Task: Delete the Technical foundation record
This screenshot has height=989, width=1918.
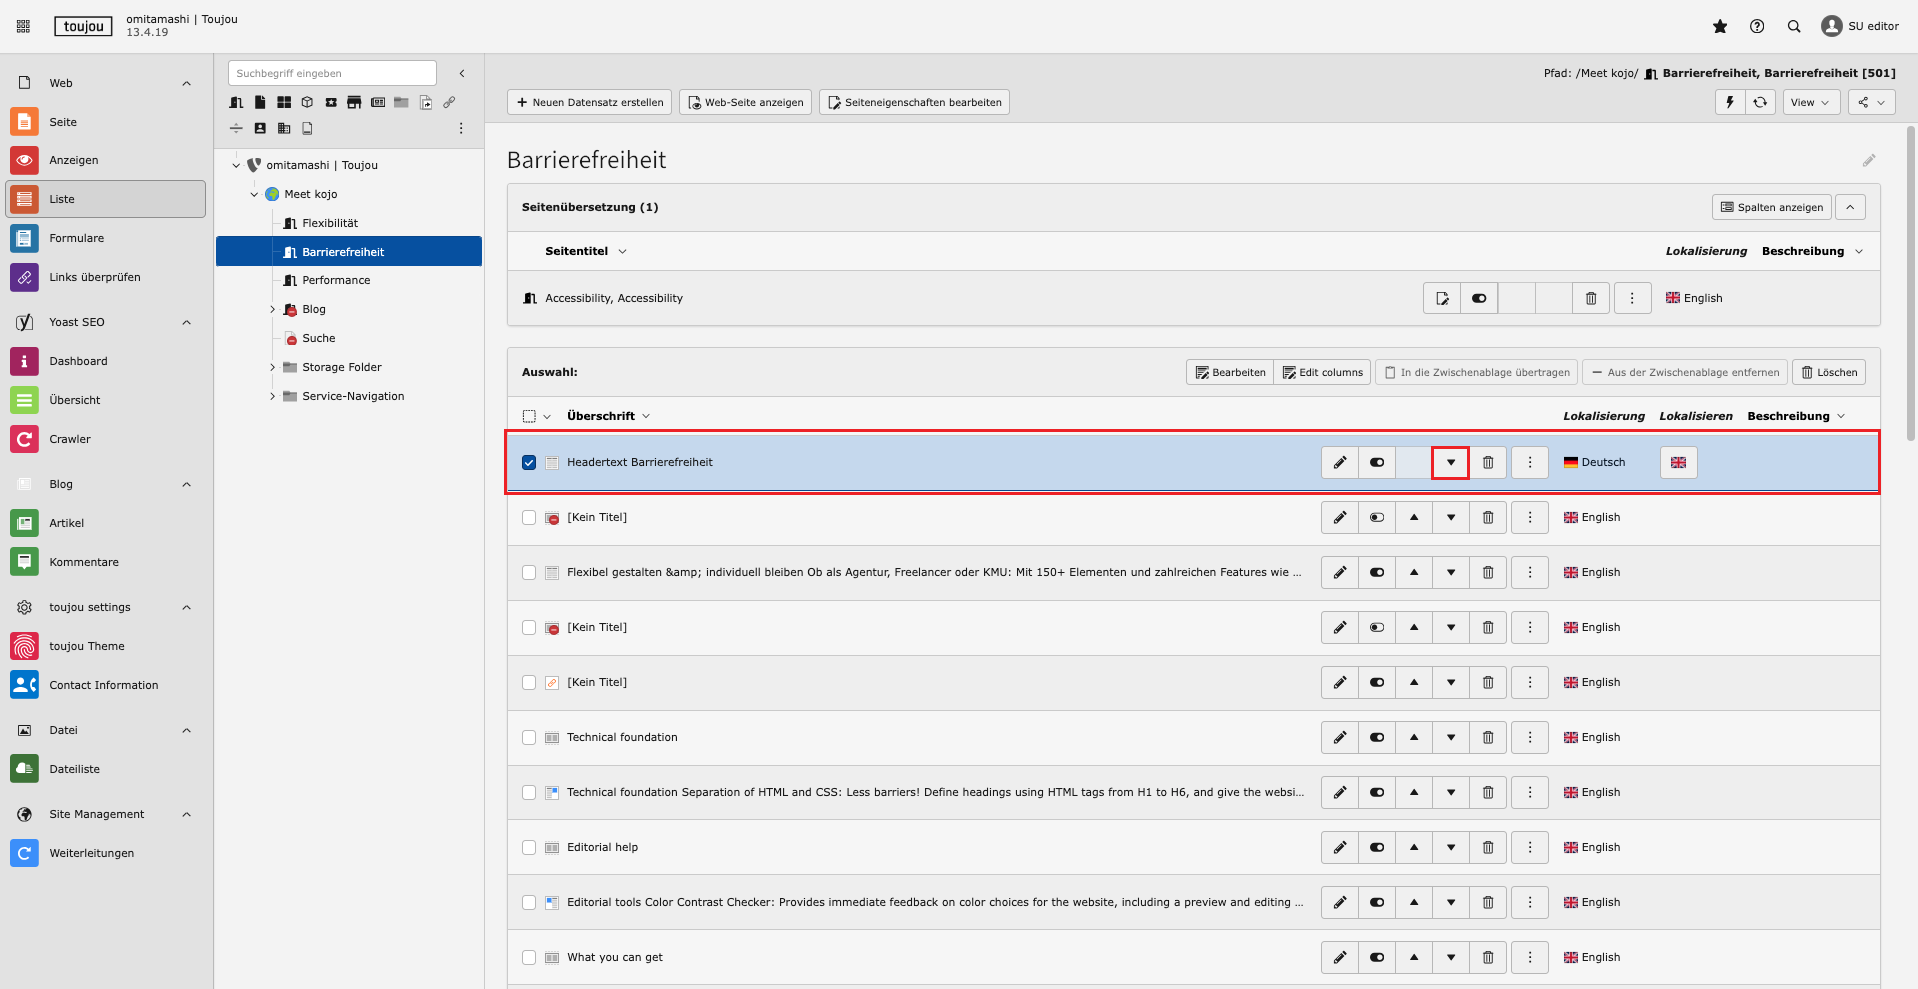Action: coord(1488,737)
